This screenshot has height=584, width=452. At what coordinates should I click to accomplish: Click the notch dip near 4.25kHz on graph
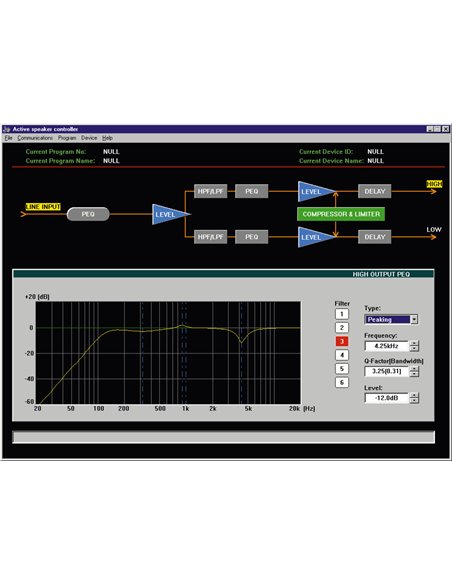(241, 342)
